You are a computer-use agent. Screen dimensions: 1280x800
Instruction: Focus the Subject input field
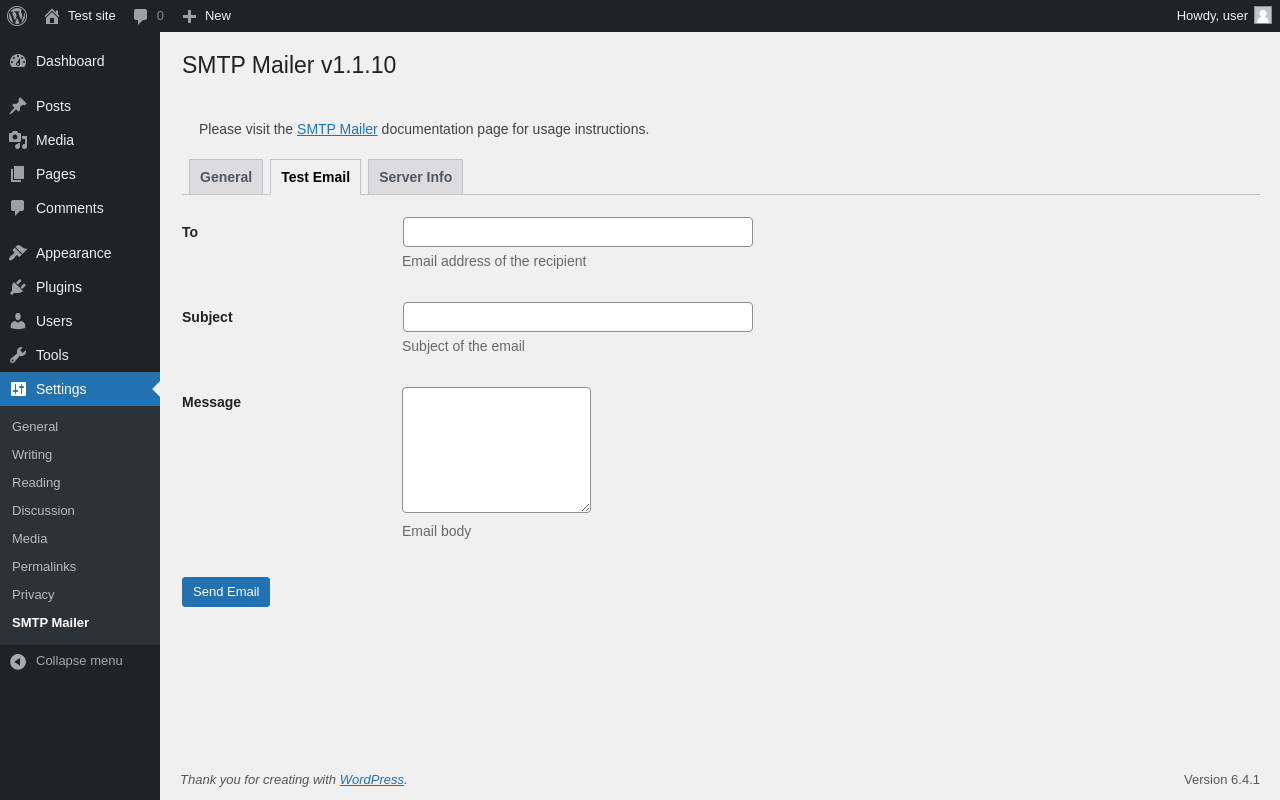point(578,317)
